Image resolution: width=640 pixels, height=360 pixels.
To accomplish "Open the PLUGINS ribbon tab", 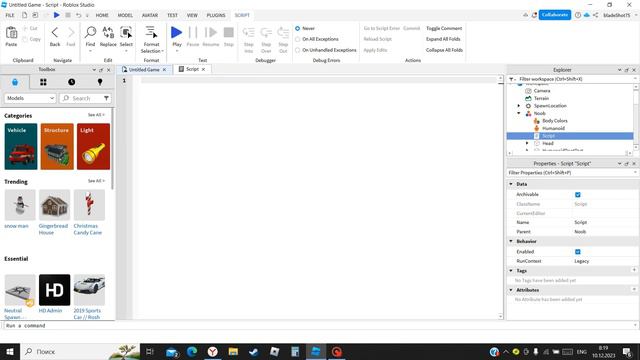I will pos(216,15).
